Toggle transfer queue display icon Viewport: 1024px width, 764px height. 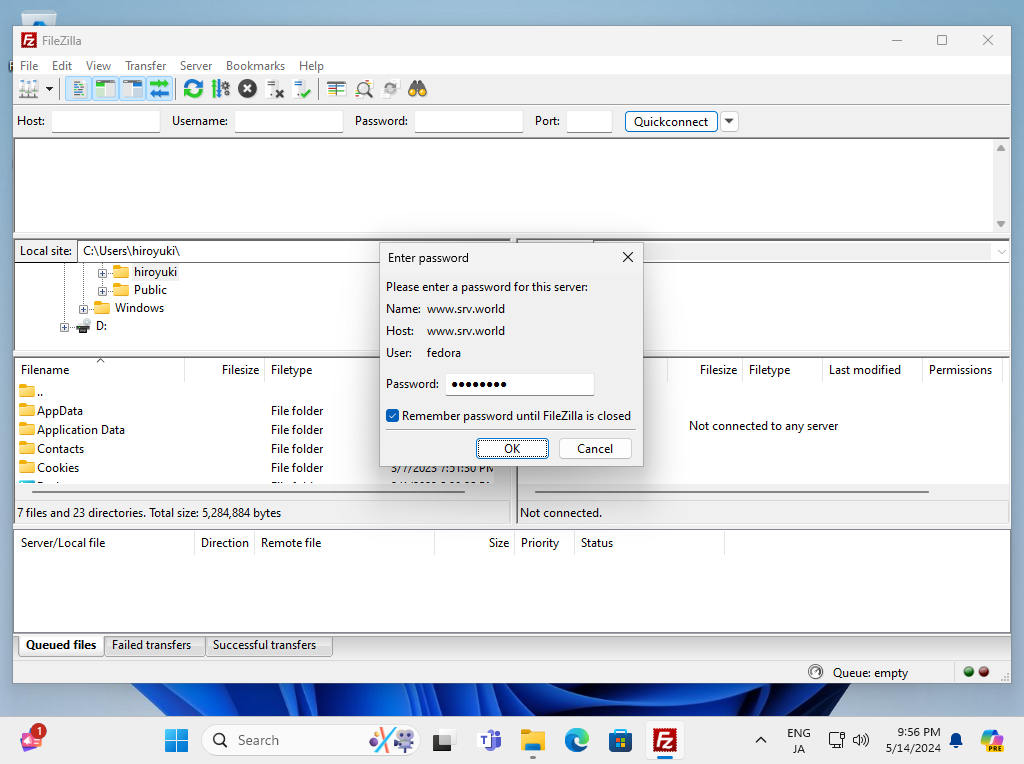(159, 89)
